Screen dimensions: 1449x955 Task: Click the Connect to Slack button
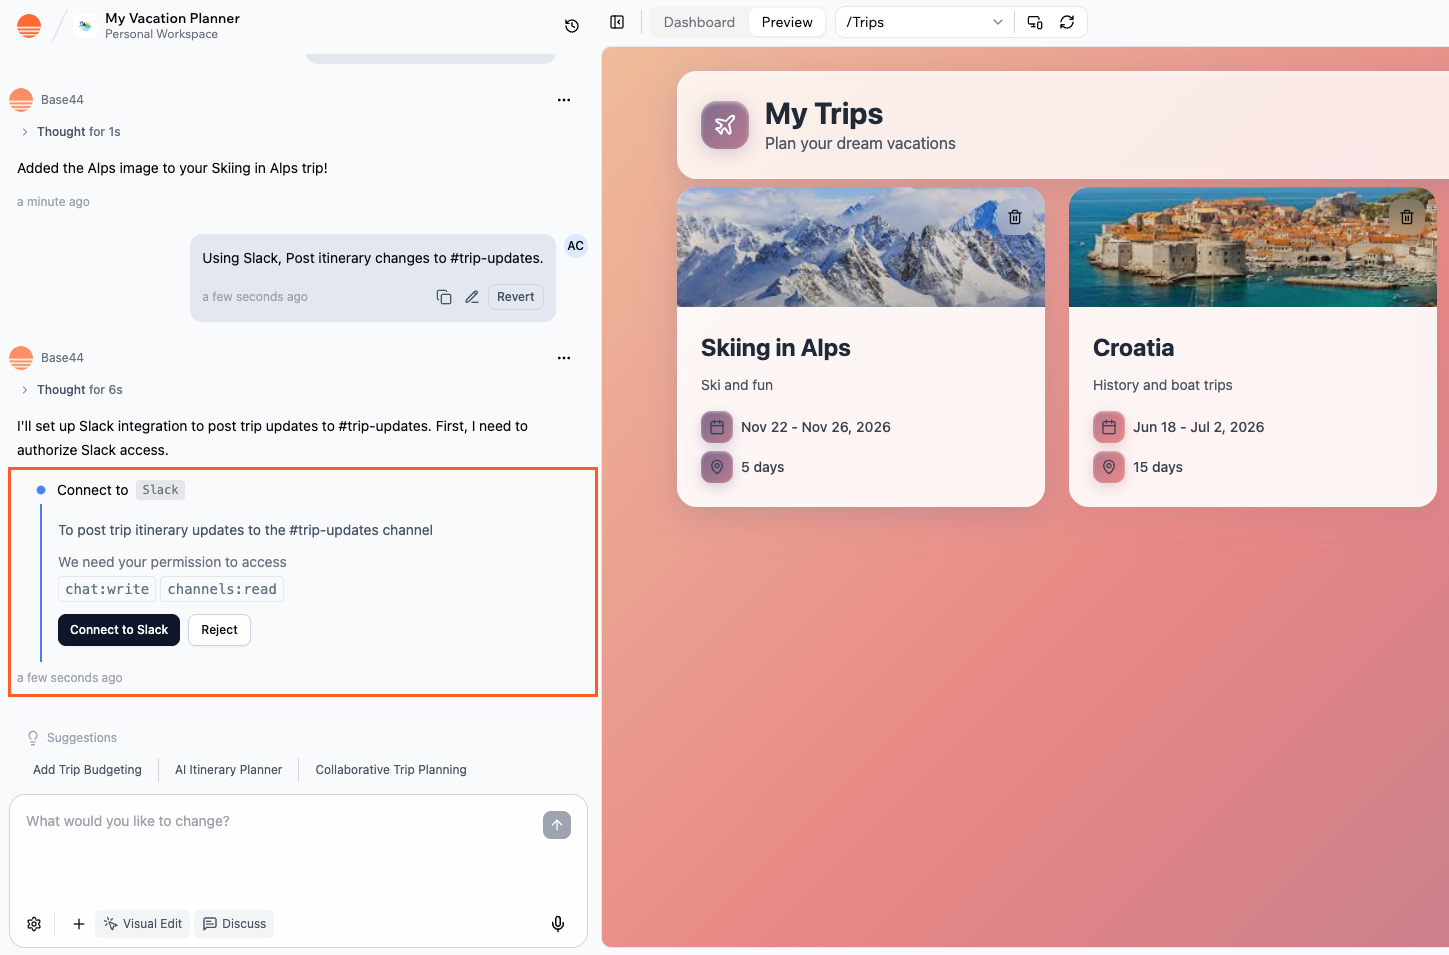[118, 629]
